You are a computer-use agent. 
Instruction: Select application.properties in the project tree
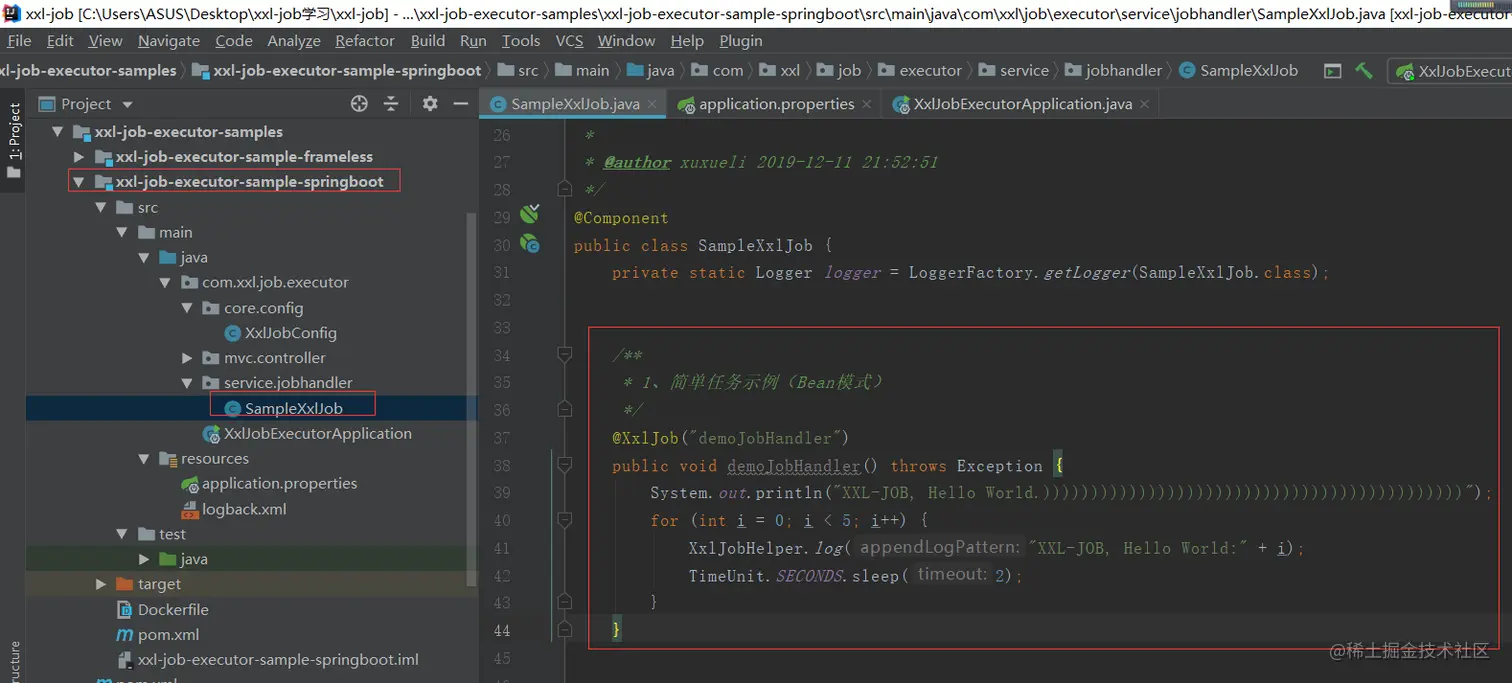point(280,484)
